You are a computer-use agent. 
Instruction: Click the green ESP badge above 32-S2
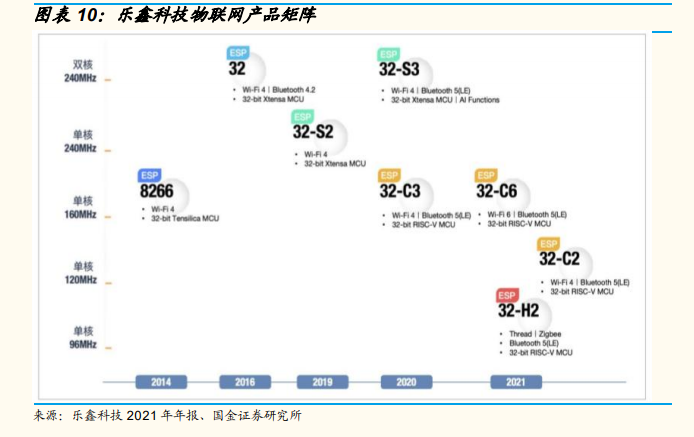click(x=303, y=117)
